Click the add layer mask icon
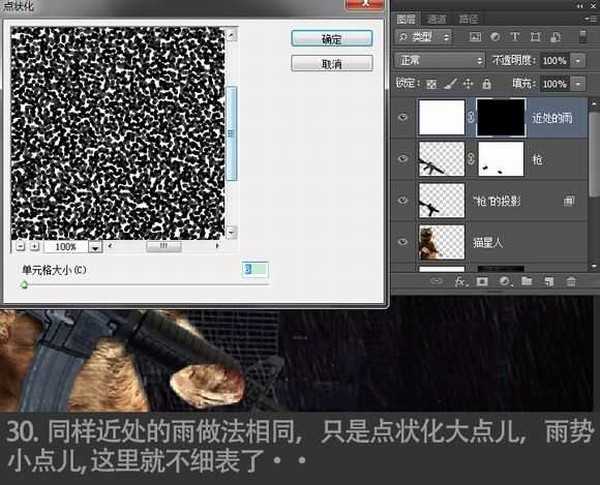Image resolution: width=600 pixels, height=485 pixels. pyautogui.click(x=482, y=282)
